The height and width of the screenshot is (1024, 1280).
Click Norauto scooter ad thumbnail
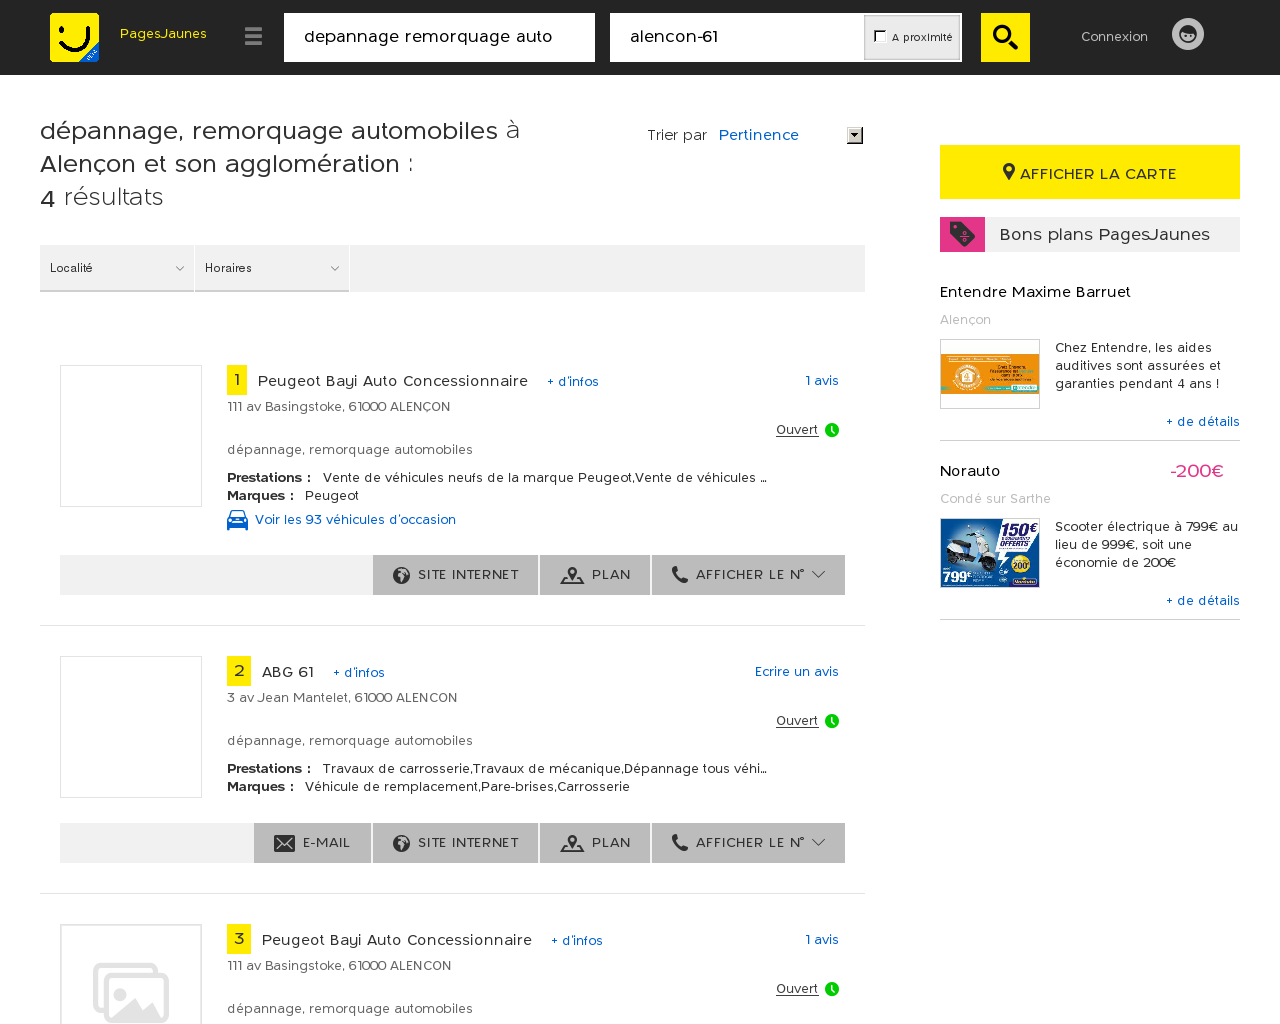990,553
